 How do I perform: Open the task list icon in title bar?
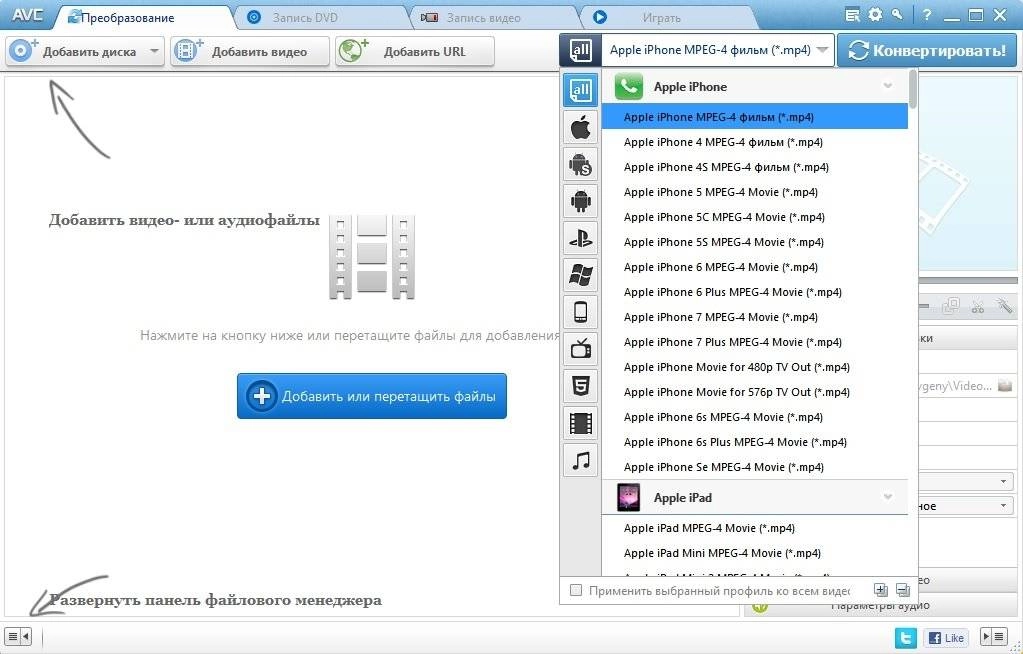pos(852,15)
